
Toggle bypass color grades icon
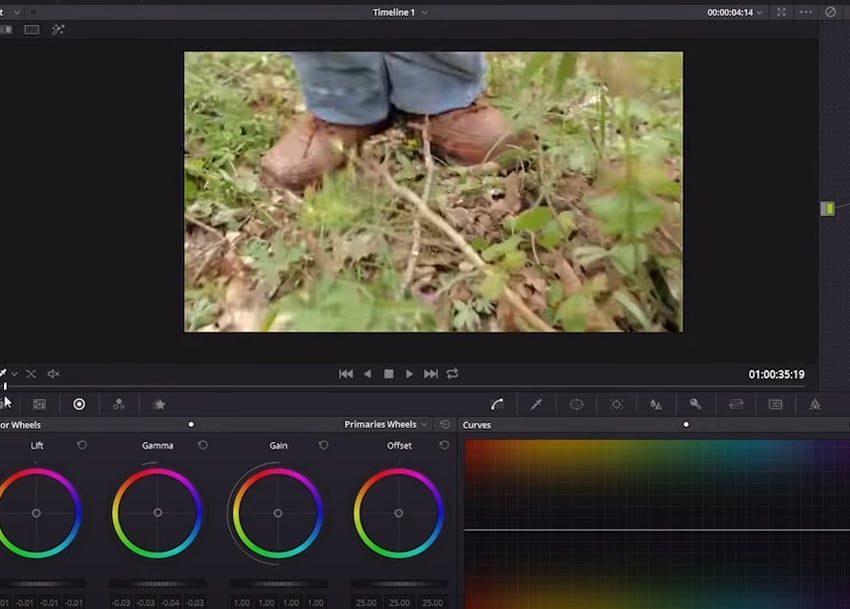pos(830,12)
